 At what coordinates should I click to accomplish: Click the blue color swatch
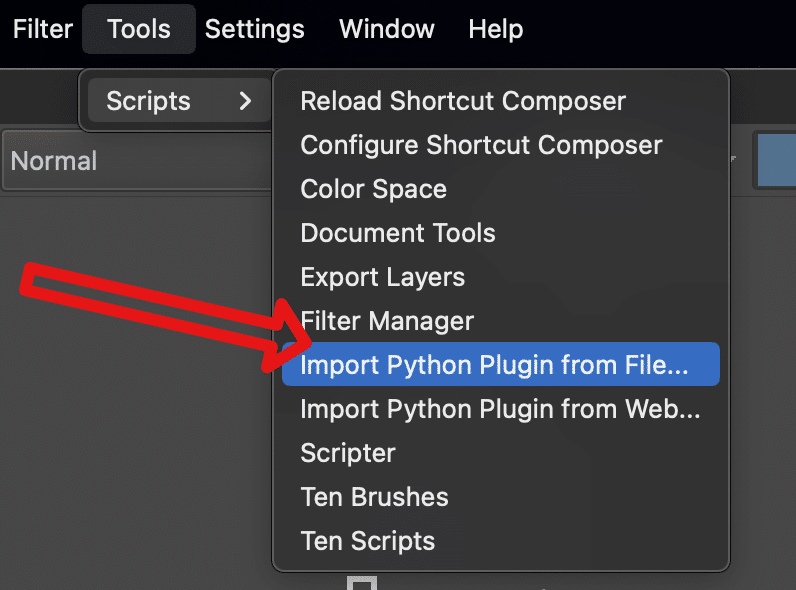pyautogui.click(x=776, y=160)
